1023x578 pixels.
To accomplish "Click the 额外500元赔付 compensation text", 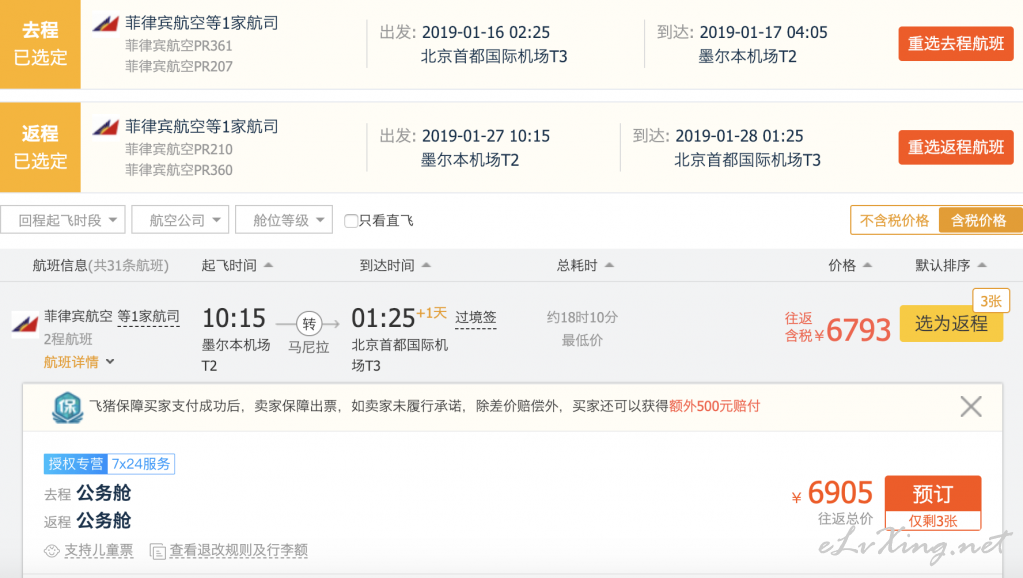I will coord(714,406).
